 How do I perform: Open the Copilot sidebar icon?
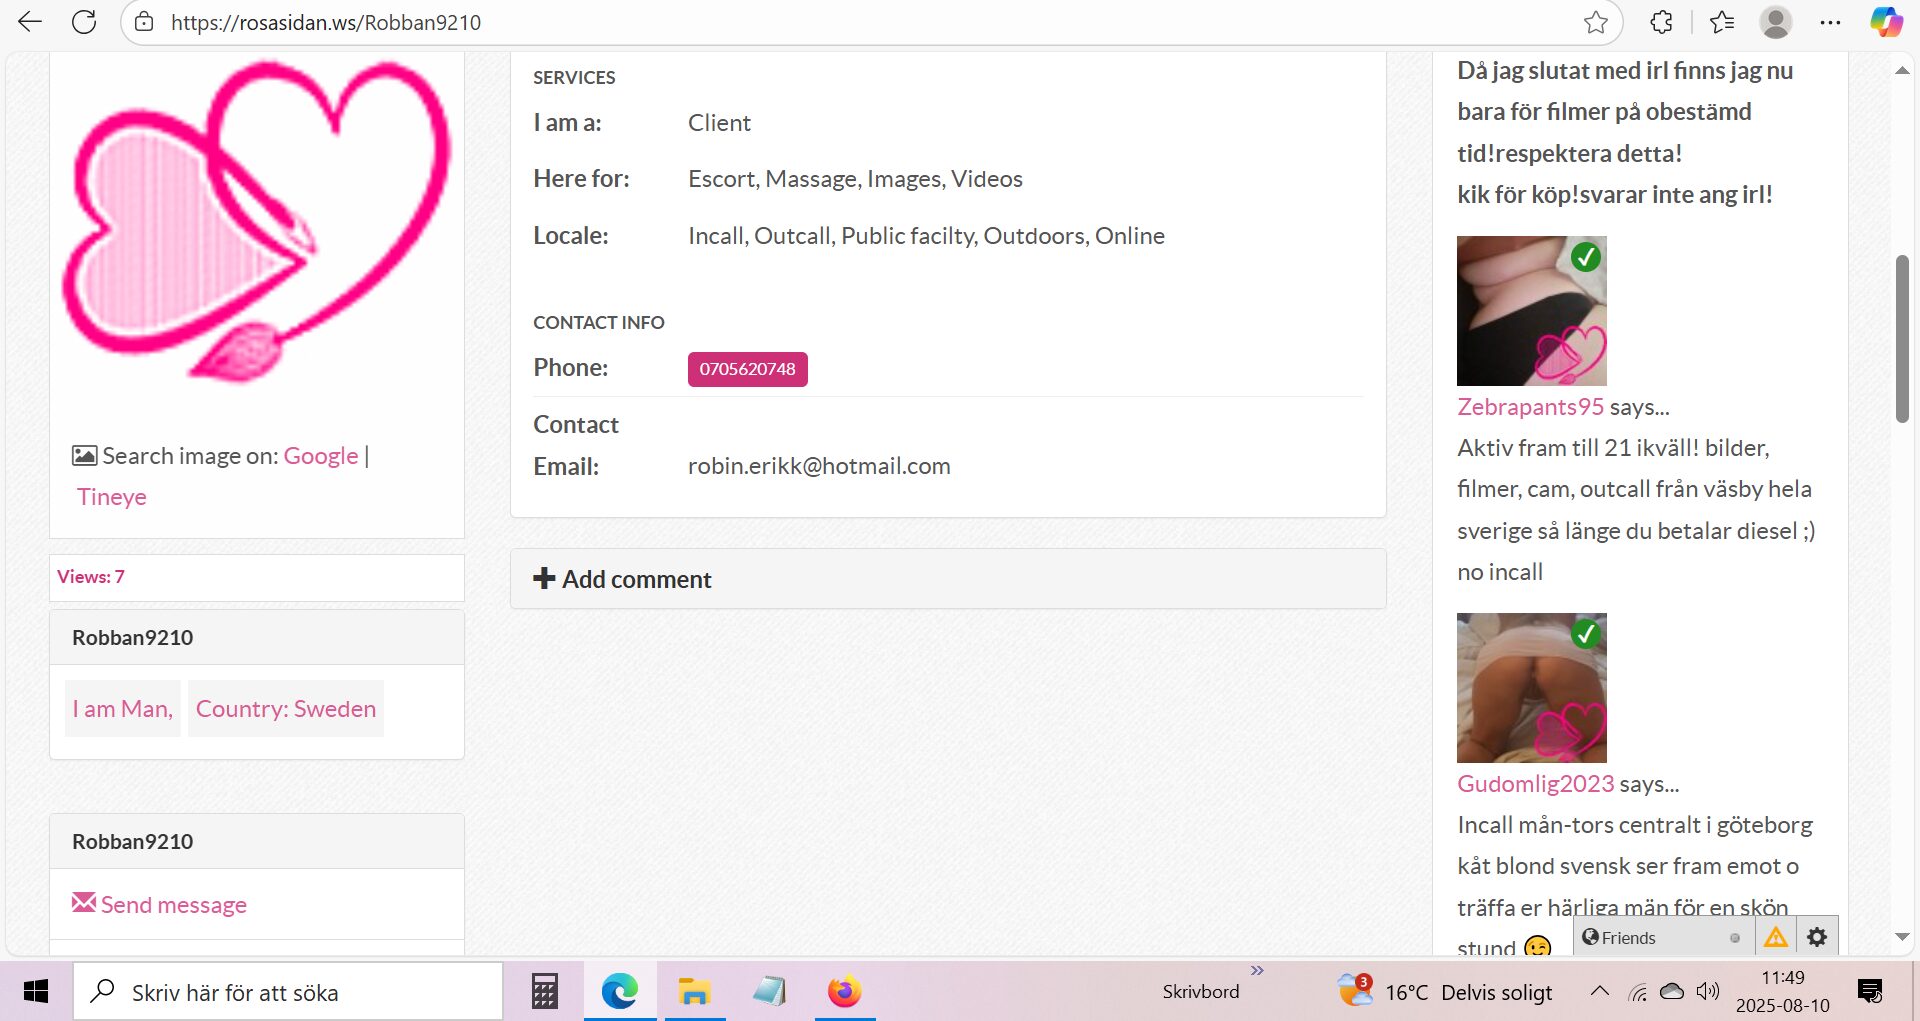click(x=1886, y=22)
